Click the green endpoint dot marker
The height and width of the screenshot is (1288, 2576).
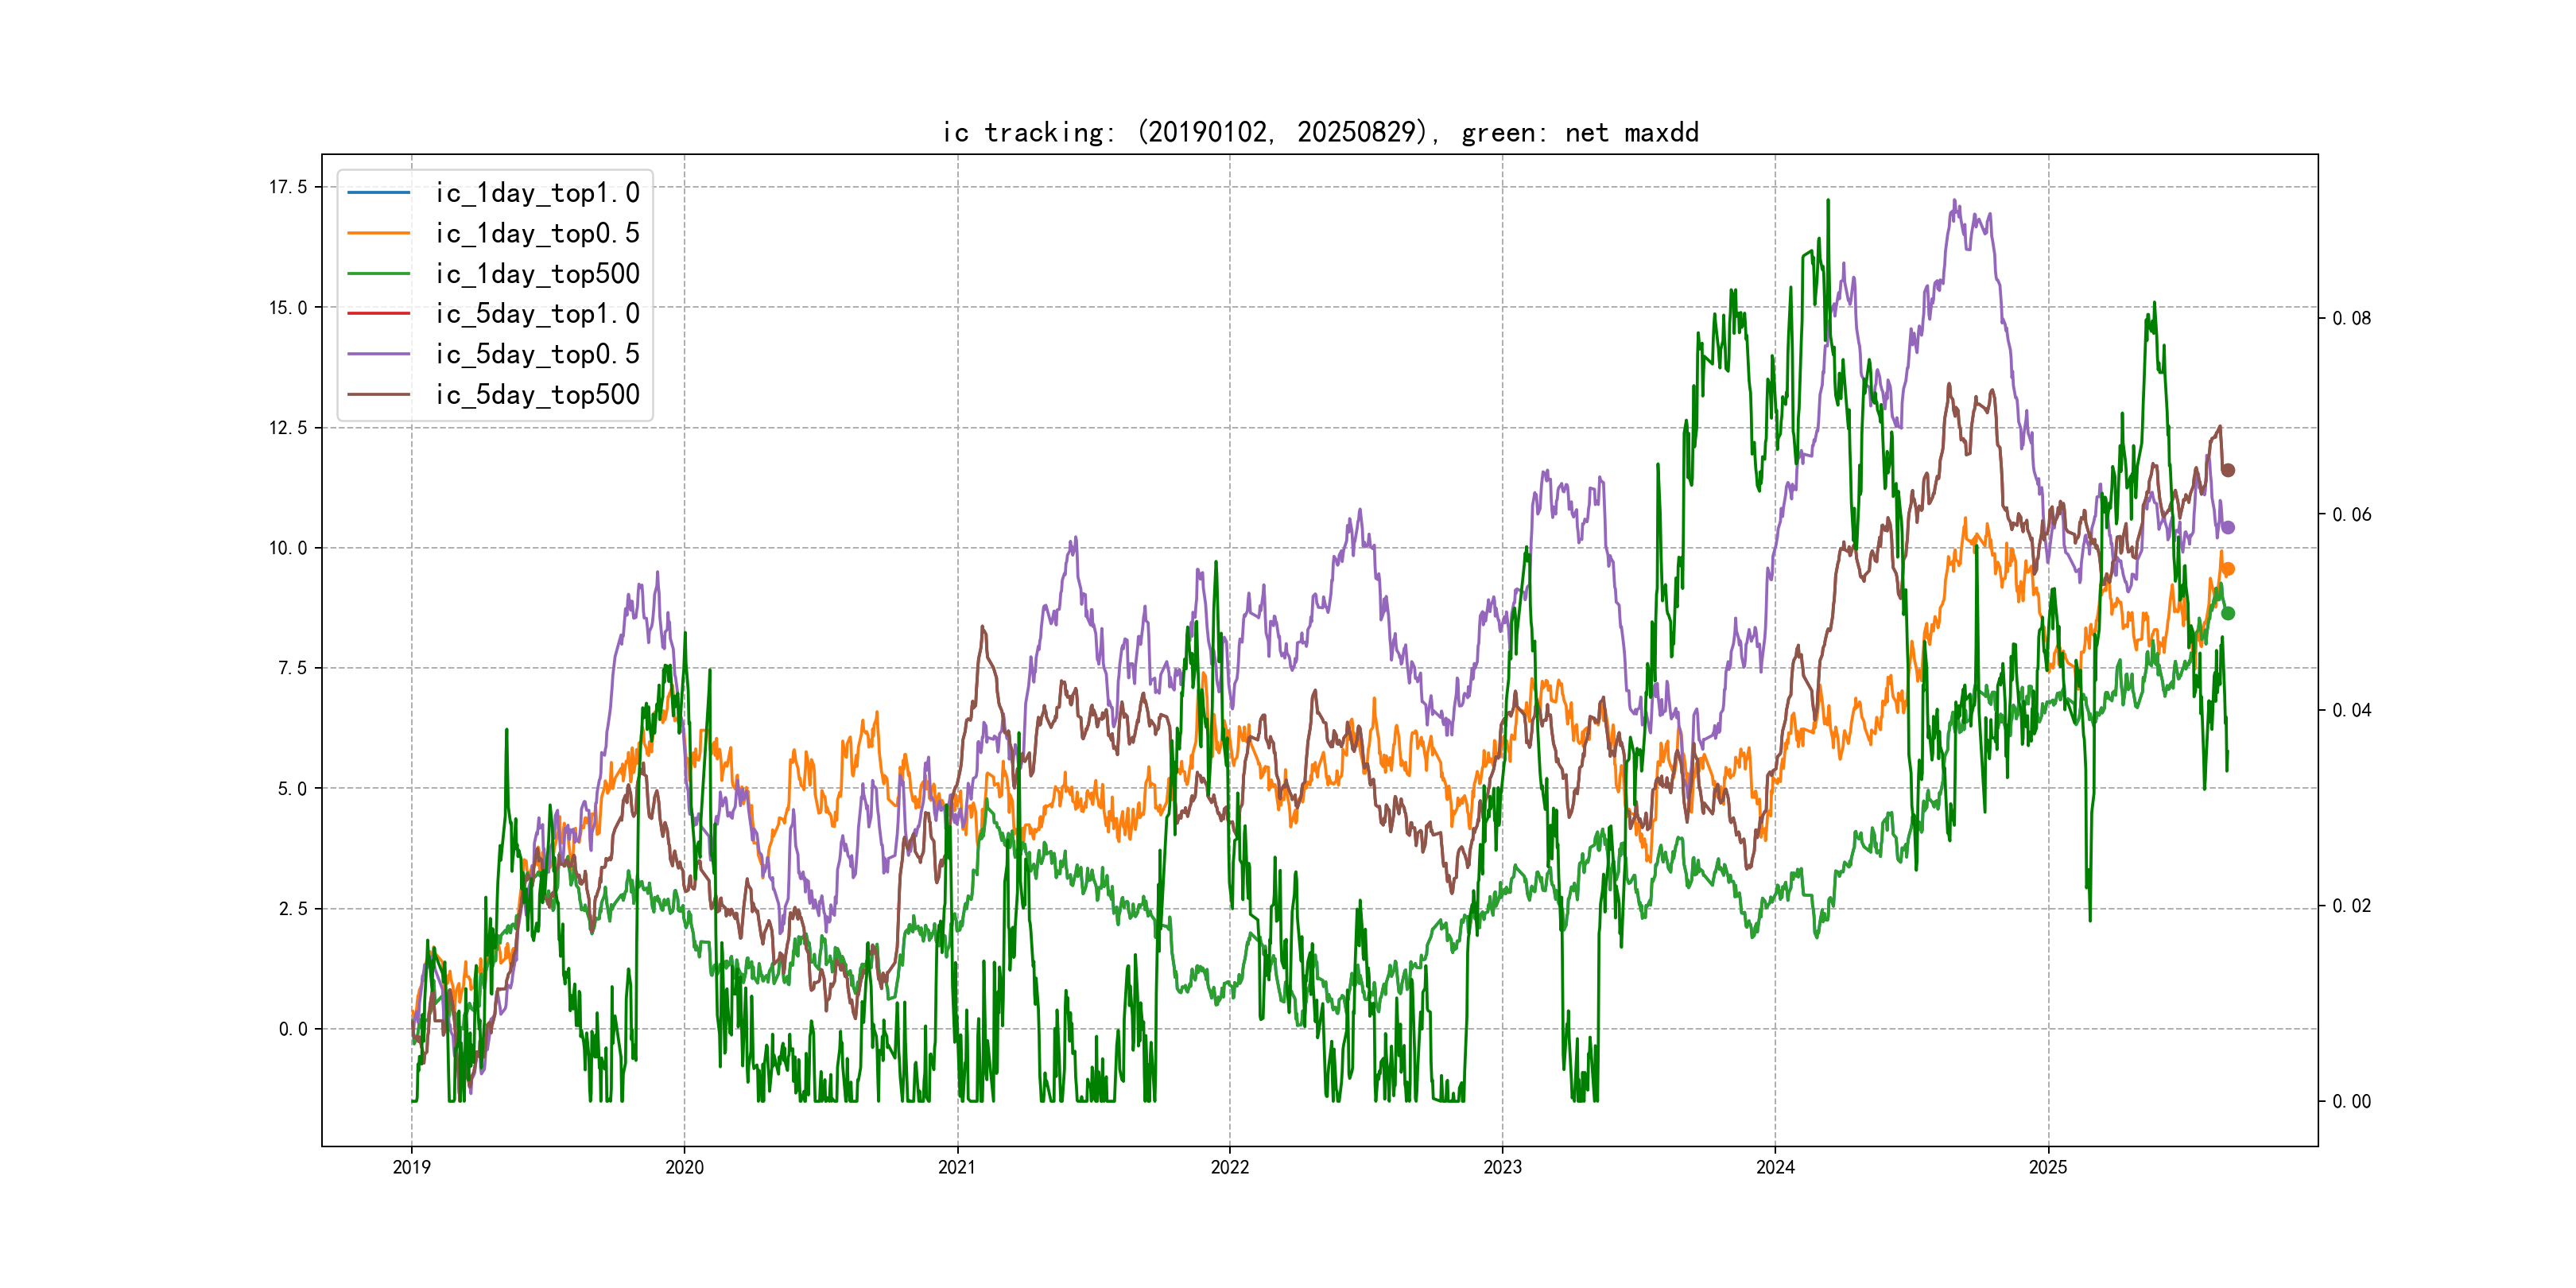pos(2228,613)
